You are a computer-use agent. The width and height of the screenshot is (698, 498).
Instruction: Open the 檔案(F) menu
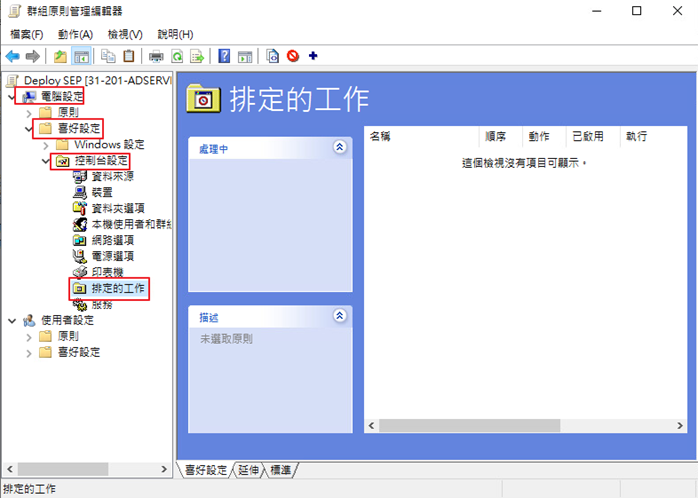point(26,34)
